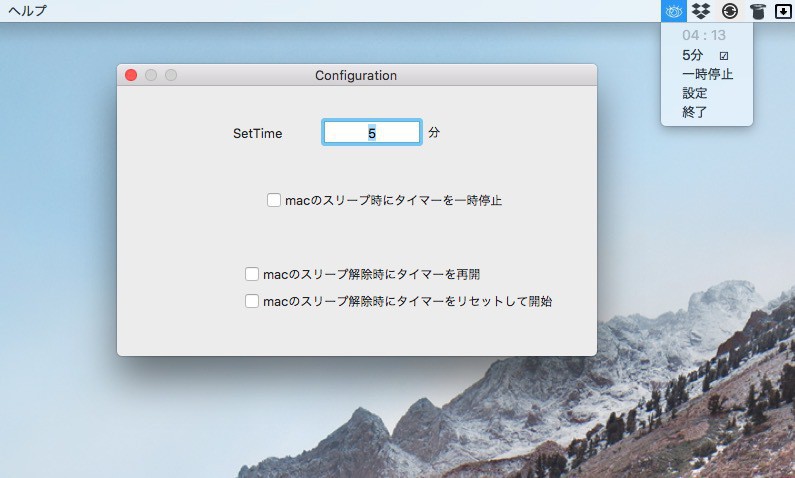Click the eye timer menu bar icon

pos(674,11)
